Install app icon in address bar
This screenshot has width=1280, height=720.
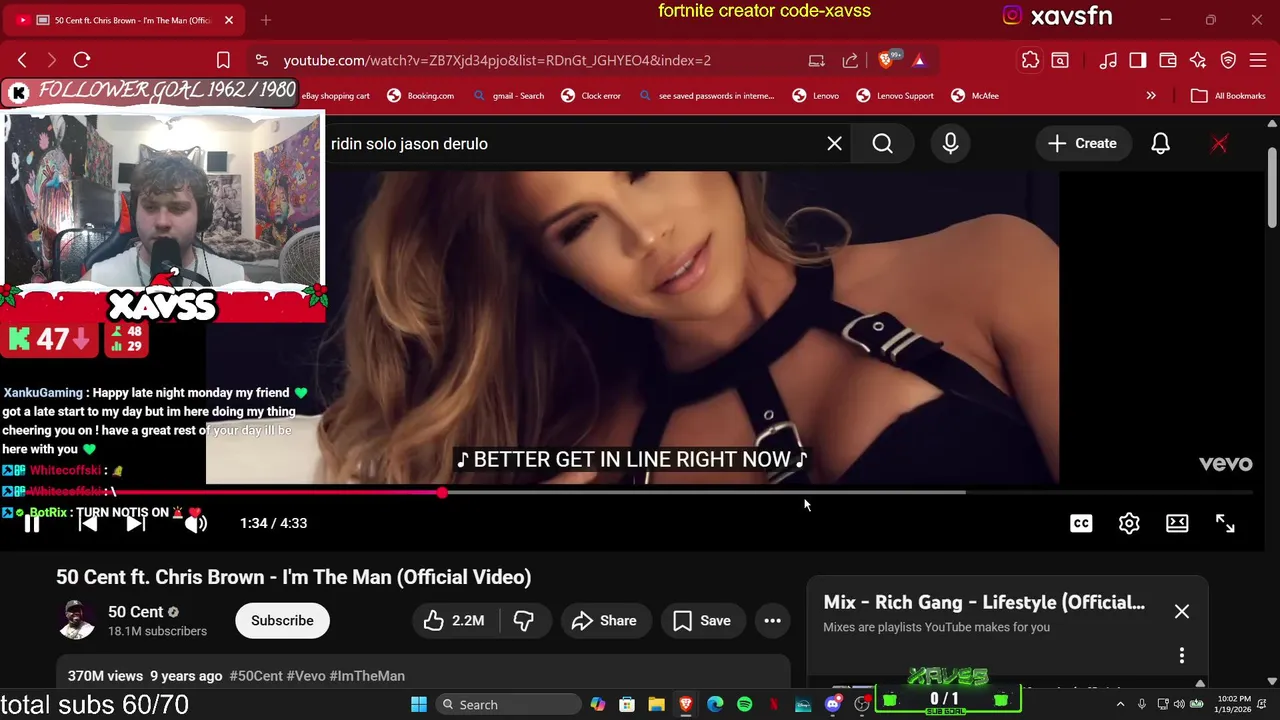[817, 60]
